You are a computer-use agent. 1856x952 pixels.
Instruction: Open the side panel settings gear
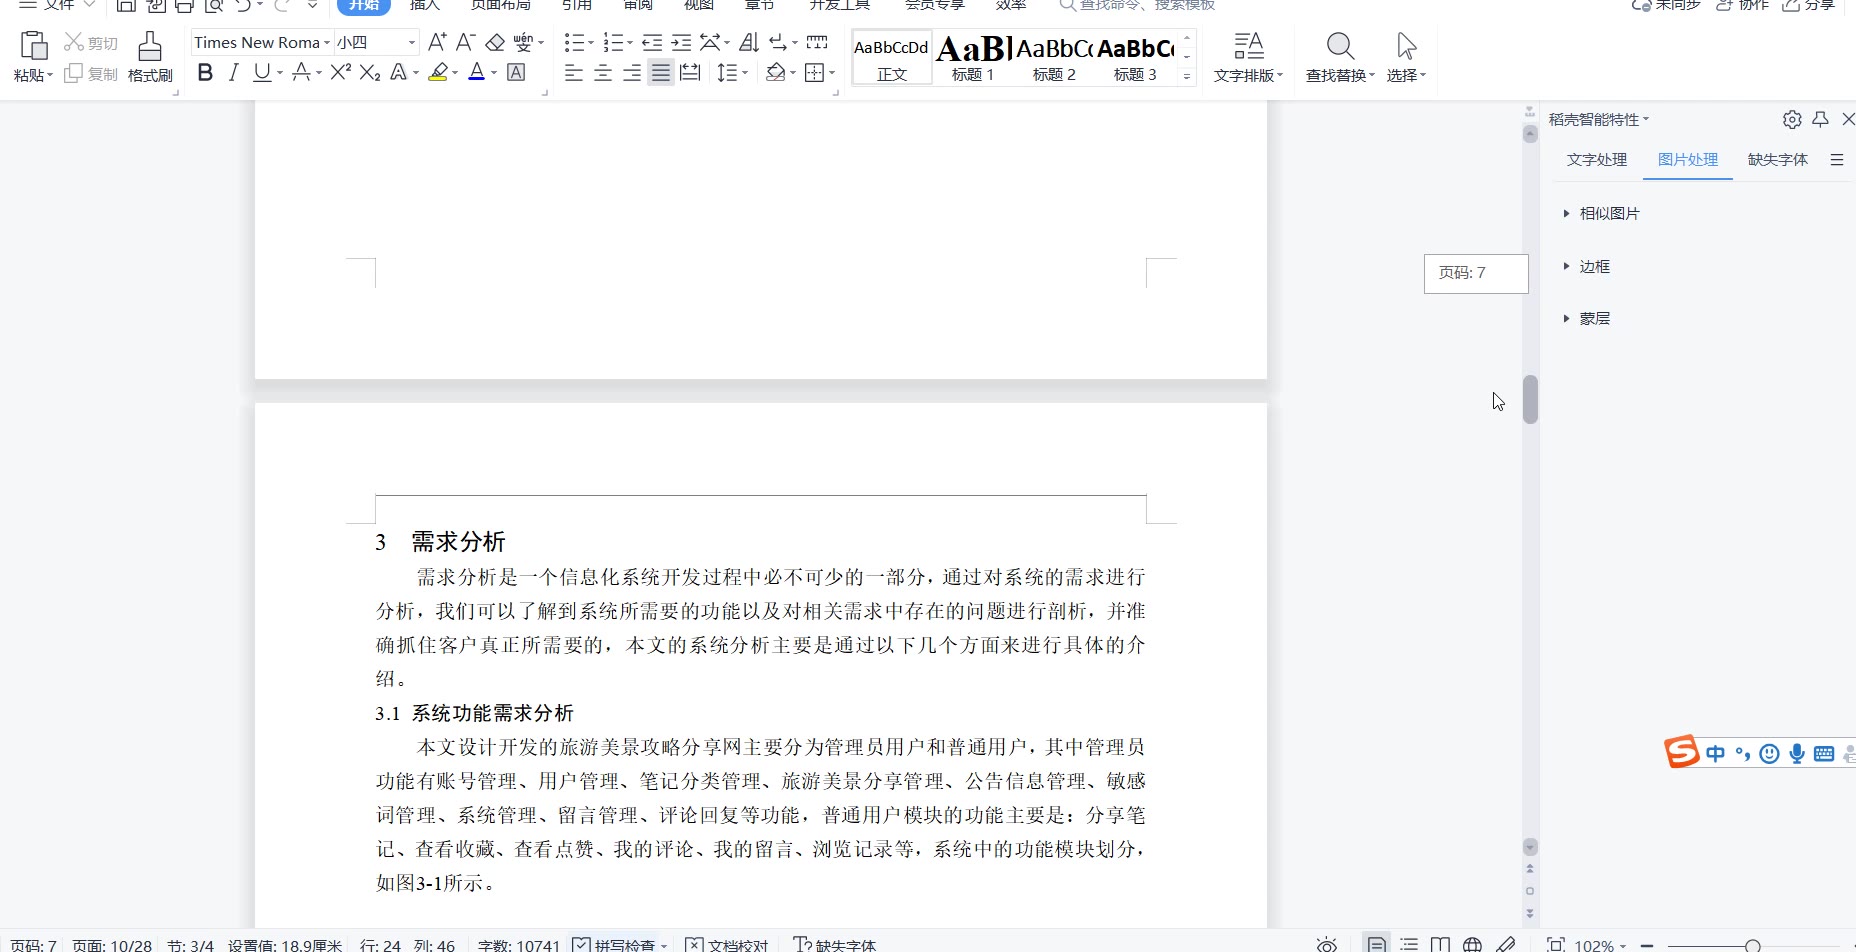[x=1792, y=120]
